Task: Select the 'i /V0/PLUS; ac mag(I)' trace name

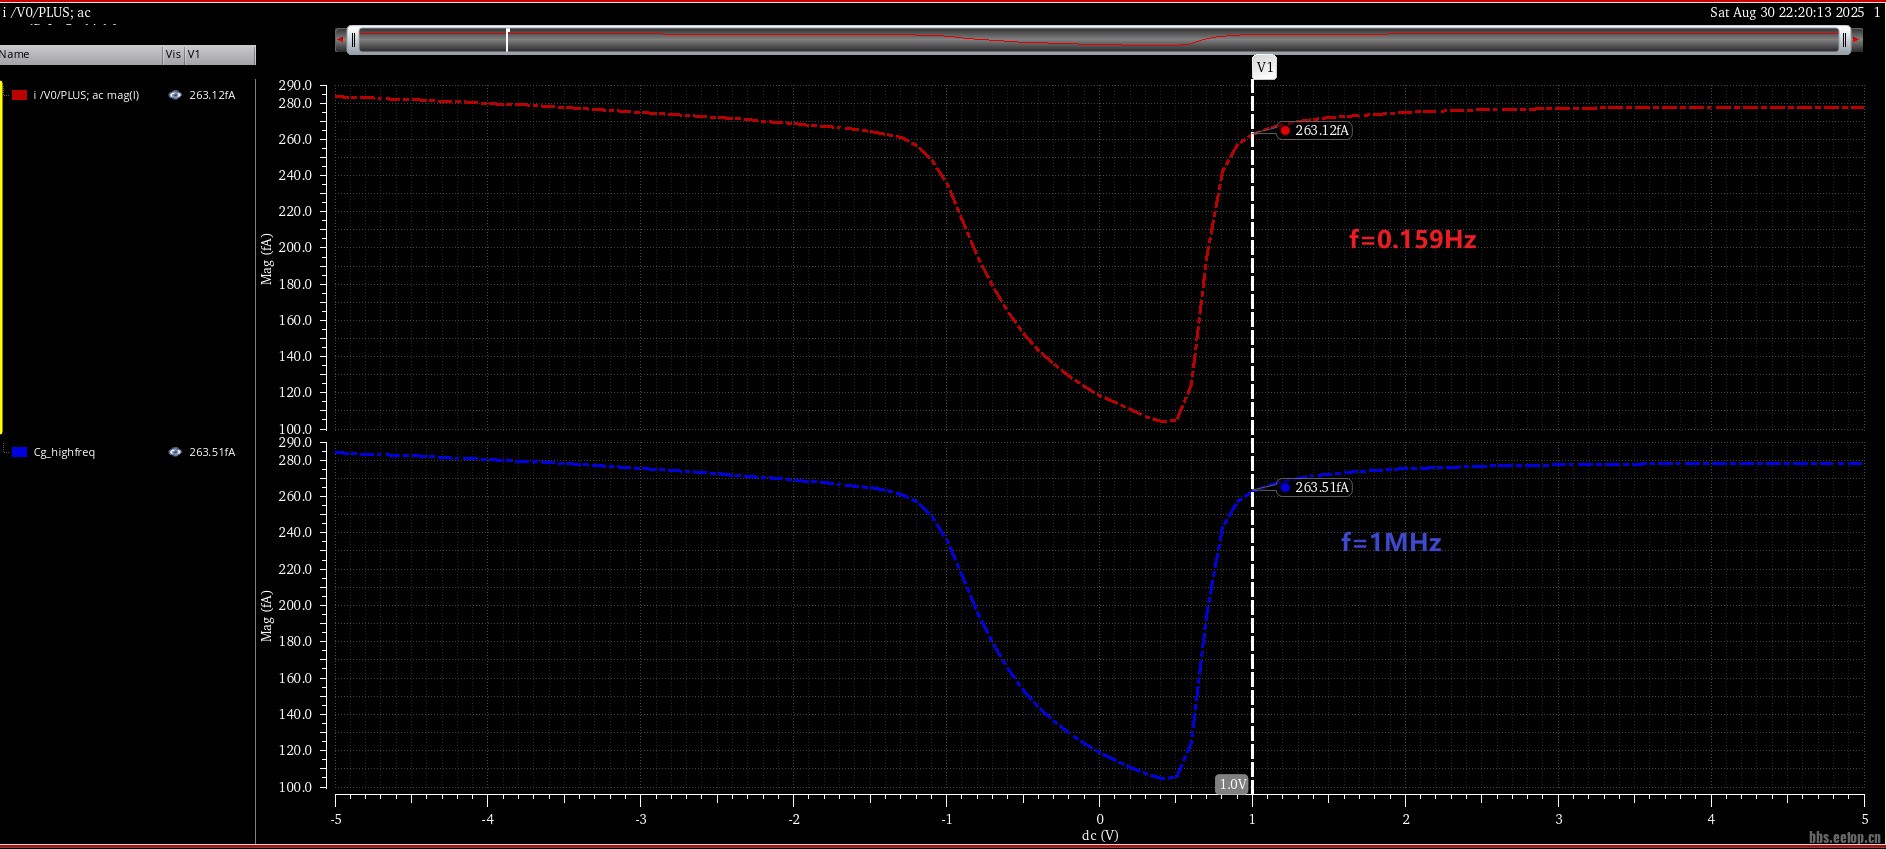Action: tap(86, 95)
